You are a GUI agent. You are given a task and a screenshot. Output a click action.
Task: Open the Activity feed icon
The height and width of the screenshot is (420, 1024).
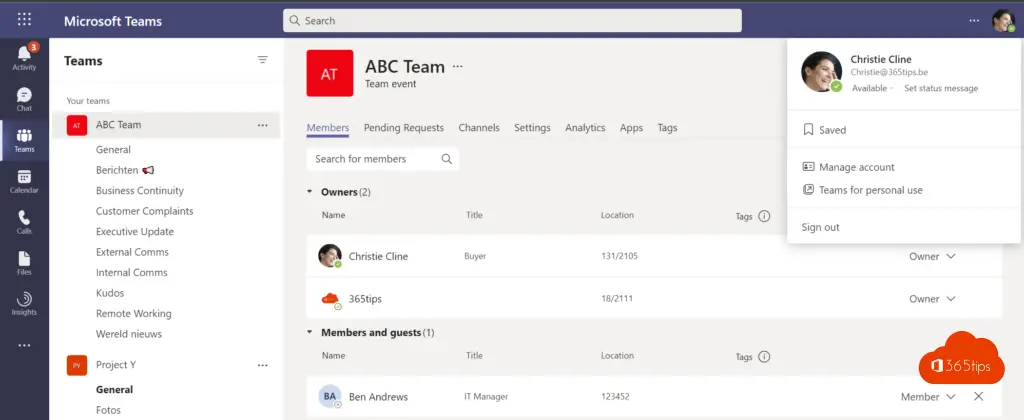tap(24, 55)
